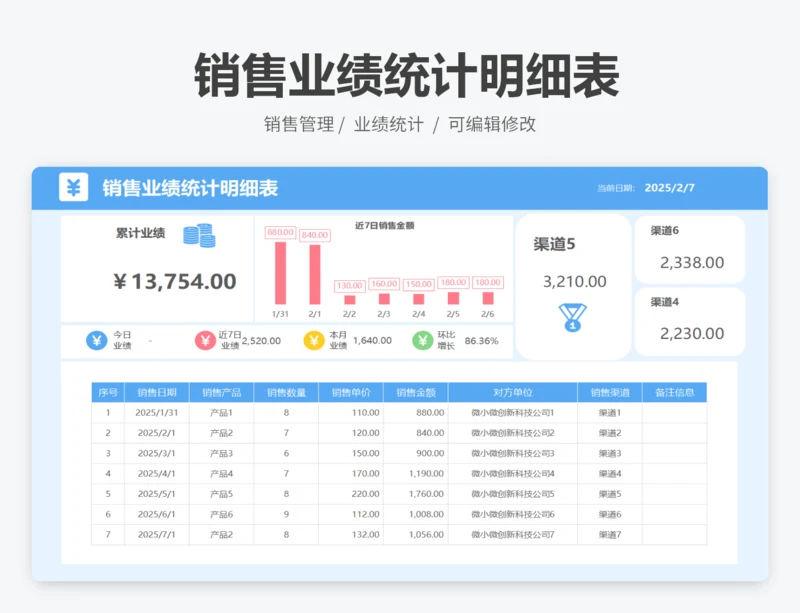Click the 销售产品 column header

tap(221, 393)
